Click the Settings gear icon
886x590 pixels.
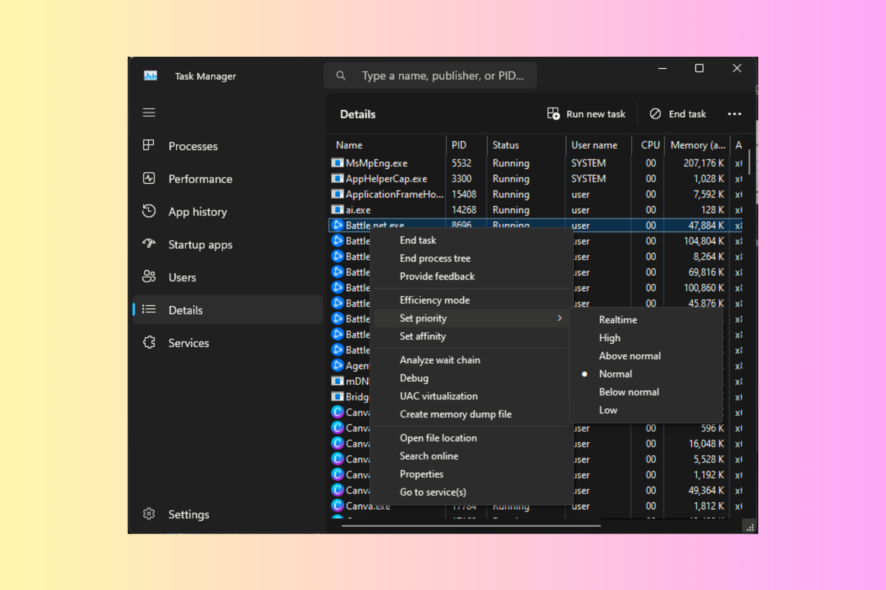click(149, 514)
